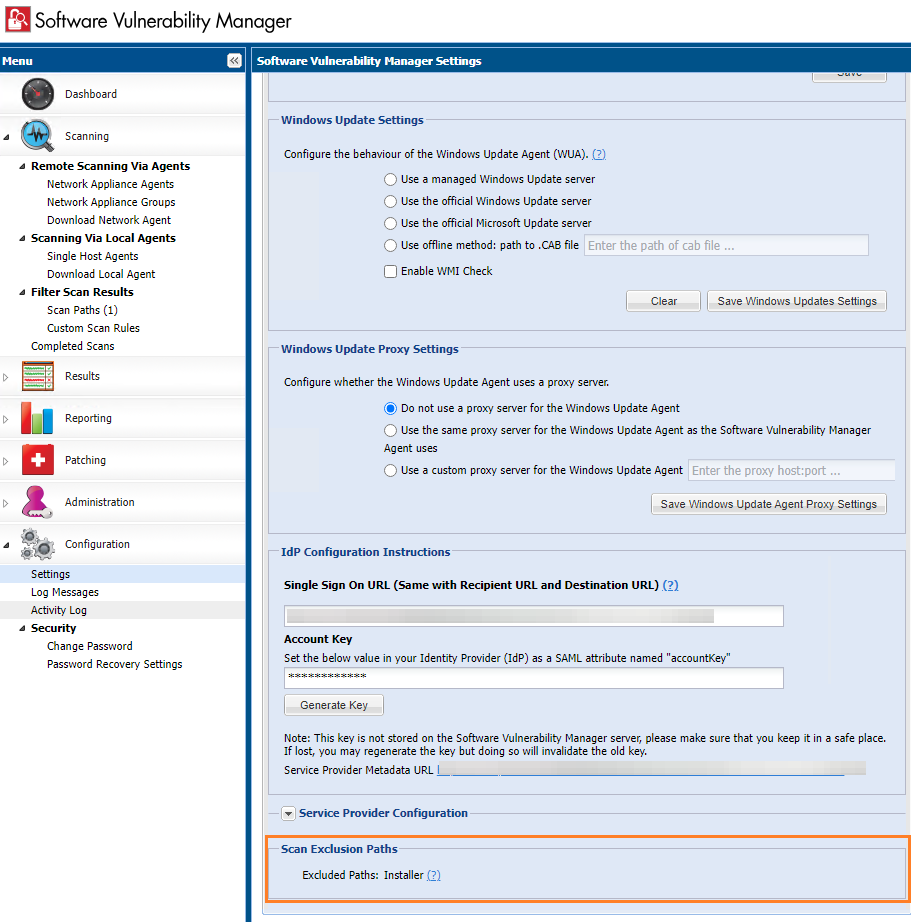Open Single Host Agents
The image size is (912, 922).
coord(92,256)
